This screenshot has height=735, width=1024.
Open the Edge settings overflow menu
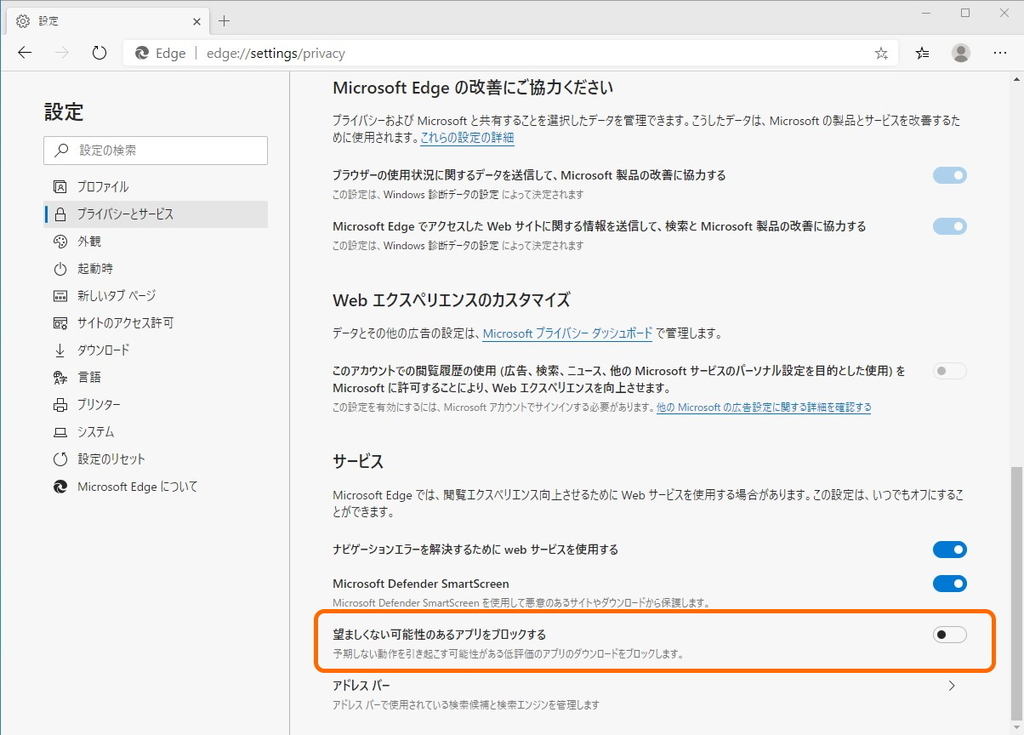(x=999, y=52)
